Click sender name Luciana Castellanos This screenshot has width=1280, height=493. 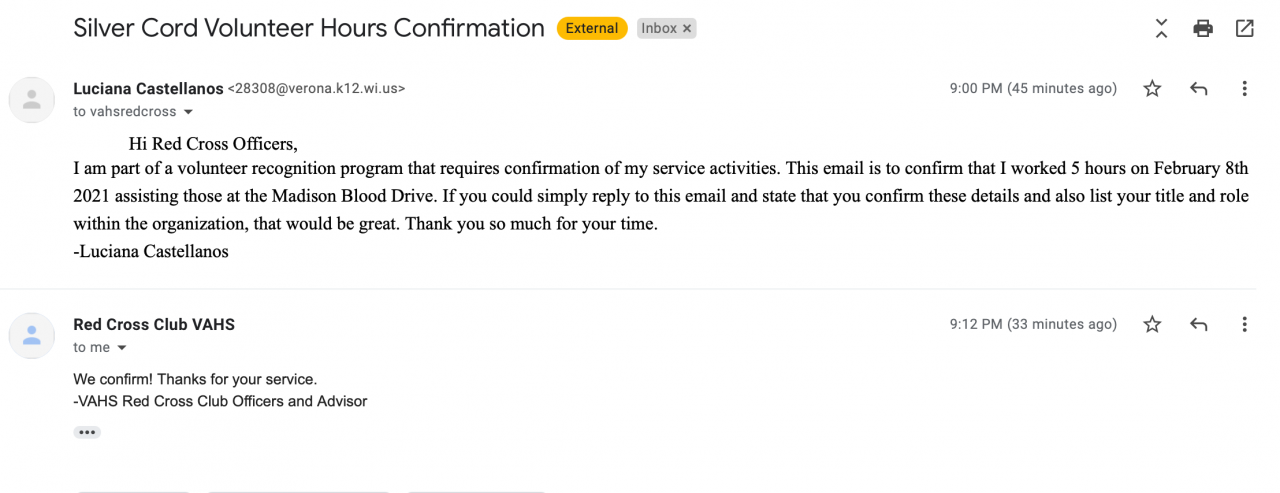point(148,88)
